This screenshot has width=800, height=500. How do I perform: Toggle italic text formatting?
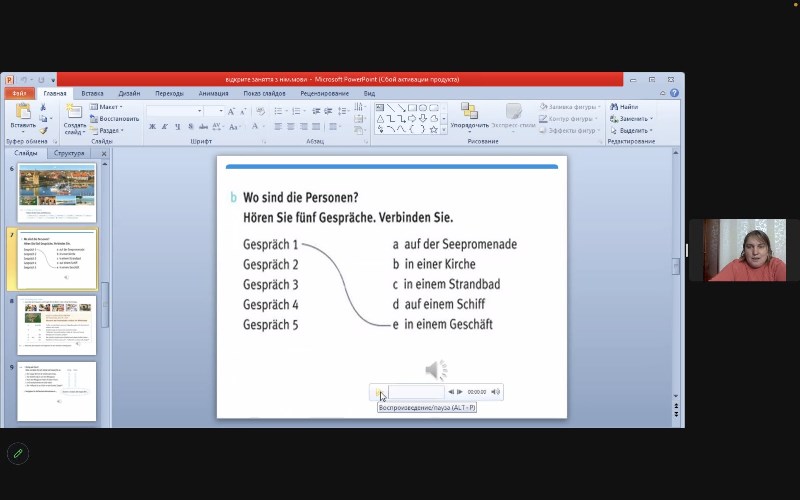pos(166,127)
